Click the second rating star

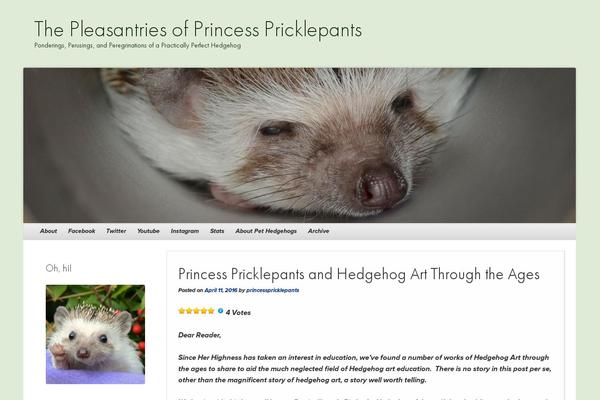pos(189,311)
